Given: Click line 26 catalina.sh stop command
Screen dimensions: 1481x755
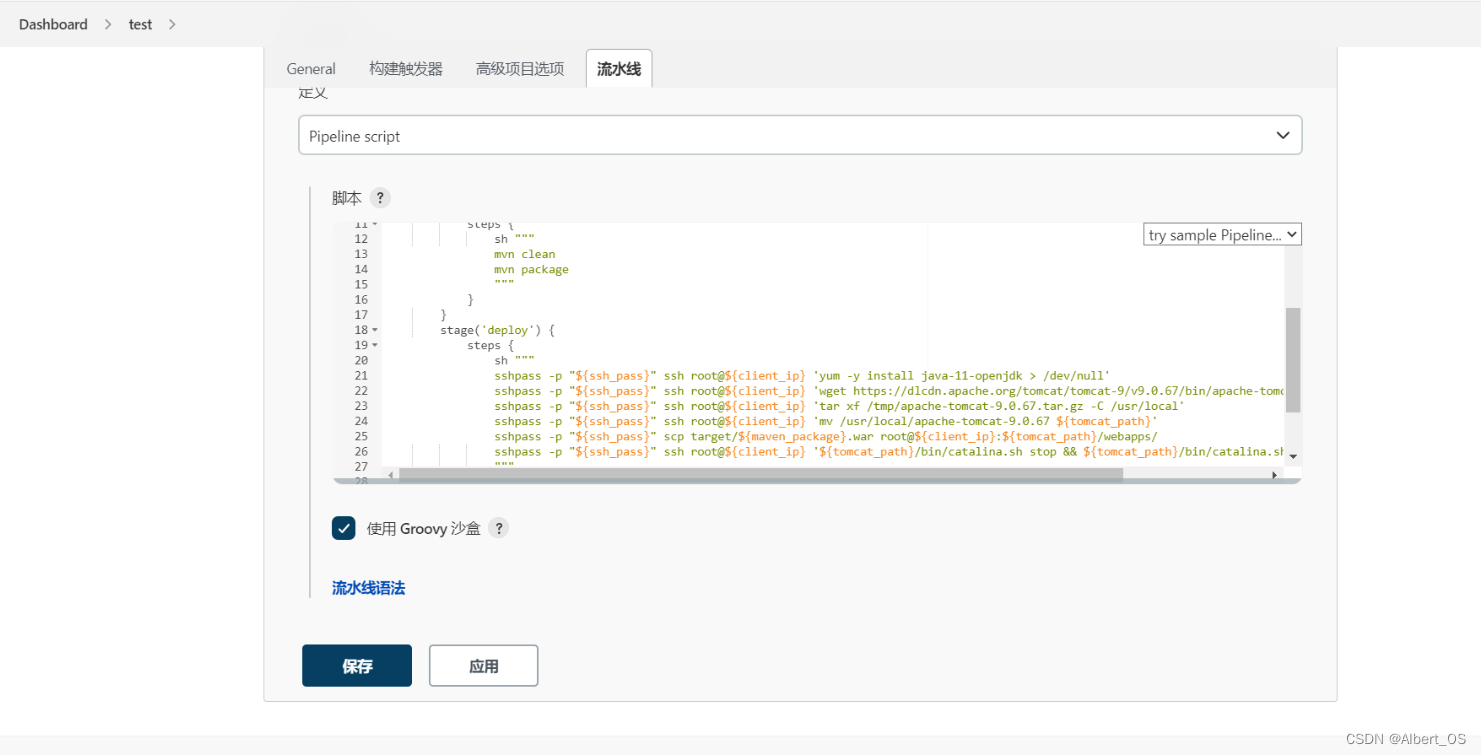Looking at the screenshot, I should (889, 452).
